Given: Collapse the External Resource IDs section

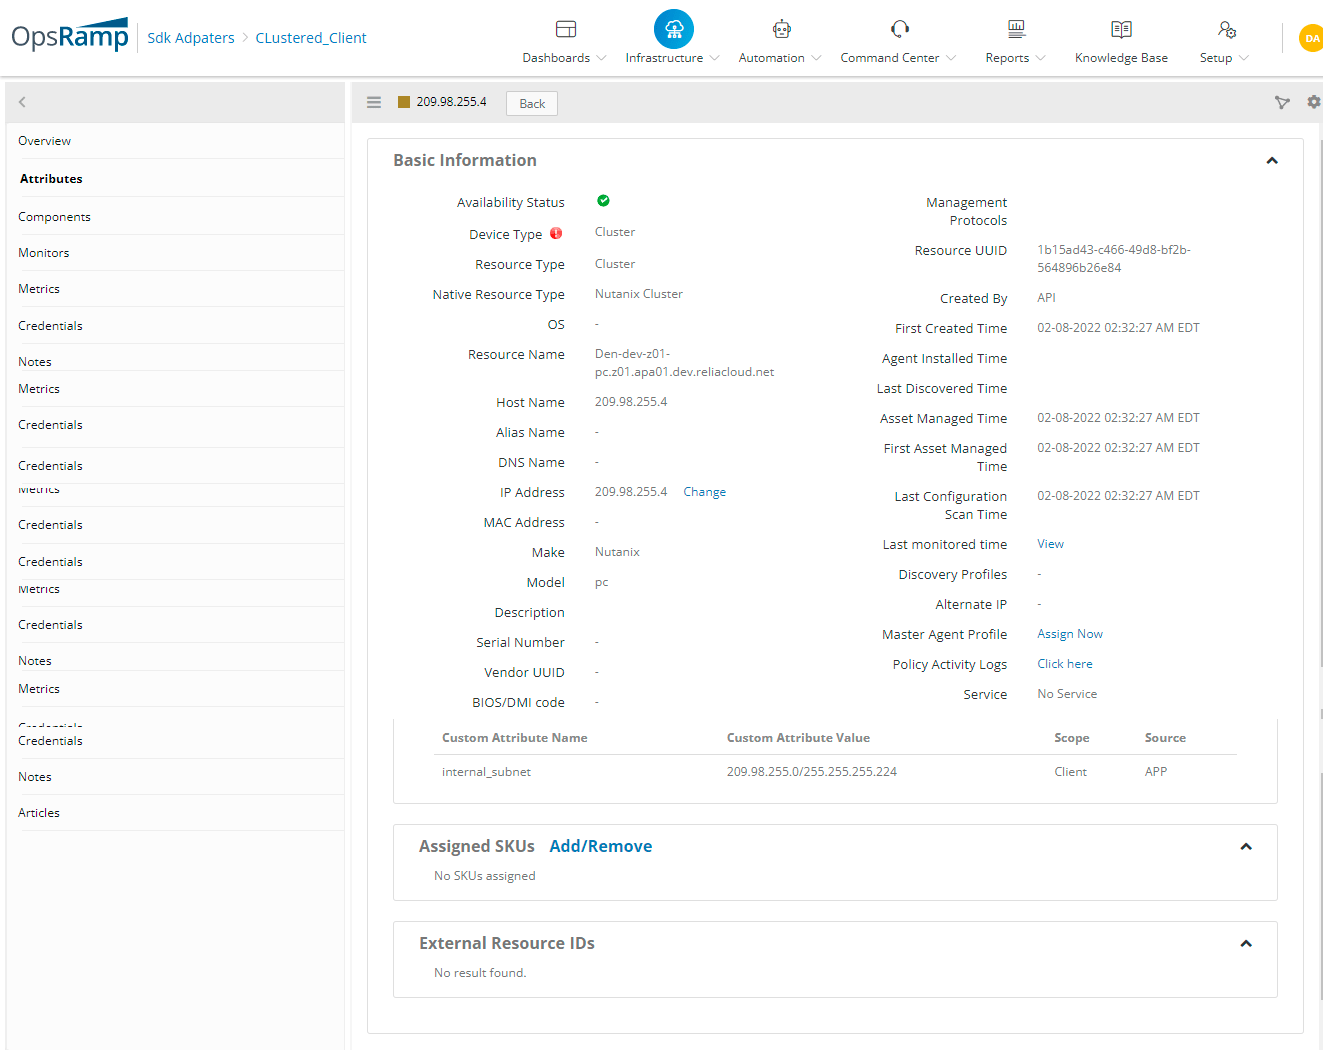Looking at the screenshot, I should click(1246, 943).
